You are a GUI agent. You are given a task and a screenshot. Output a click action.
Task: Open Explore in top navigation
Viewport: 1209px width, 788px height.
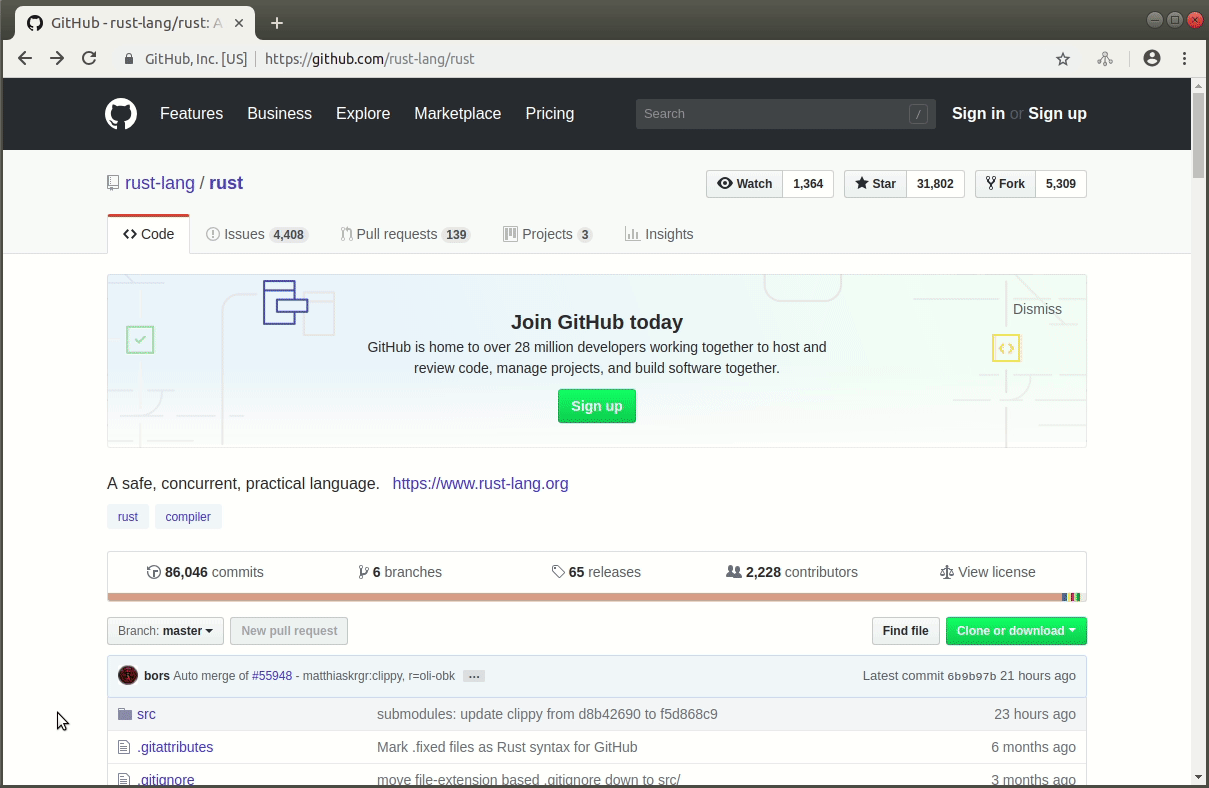click(363, 114)
